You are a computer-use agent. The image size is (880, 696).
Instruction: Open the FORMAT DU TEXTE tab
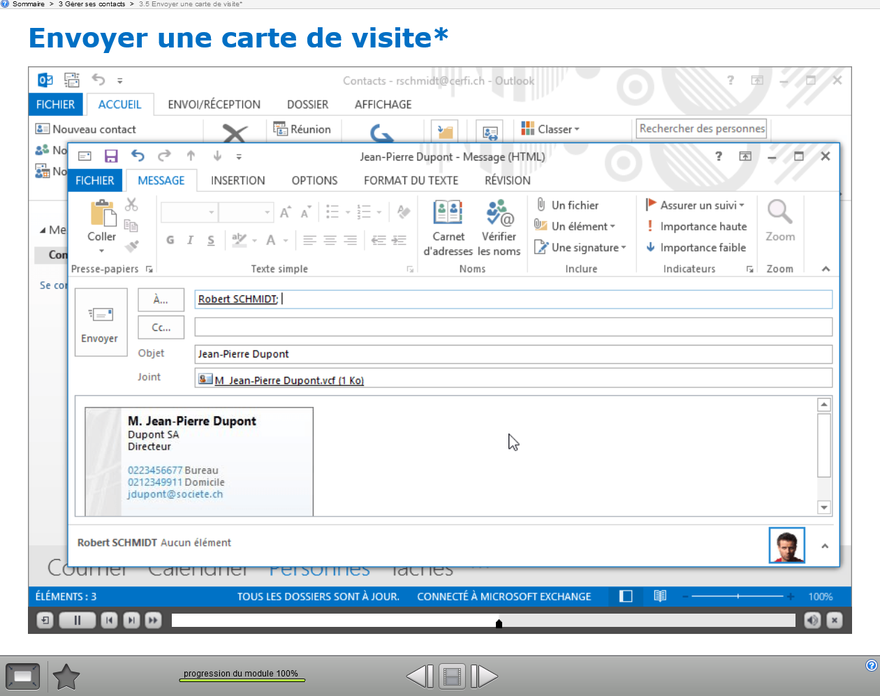(411, 181)
